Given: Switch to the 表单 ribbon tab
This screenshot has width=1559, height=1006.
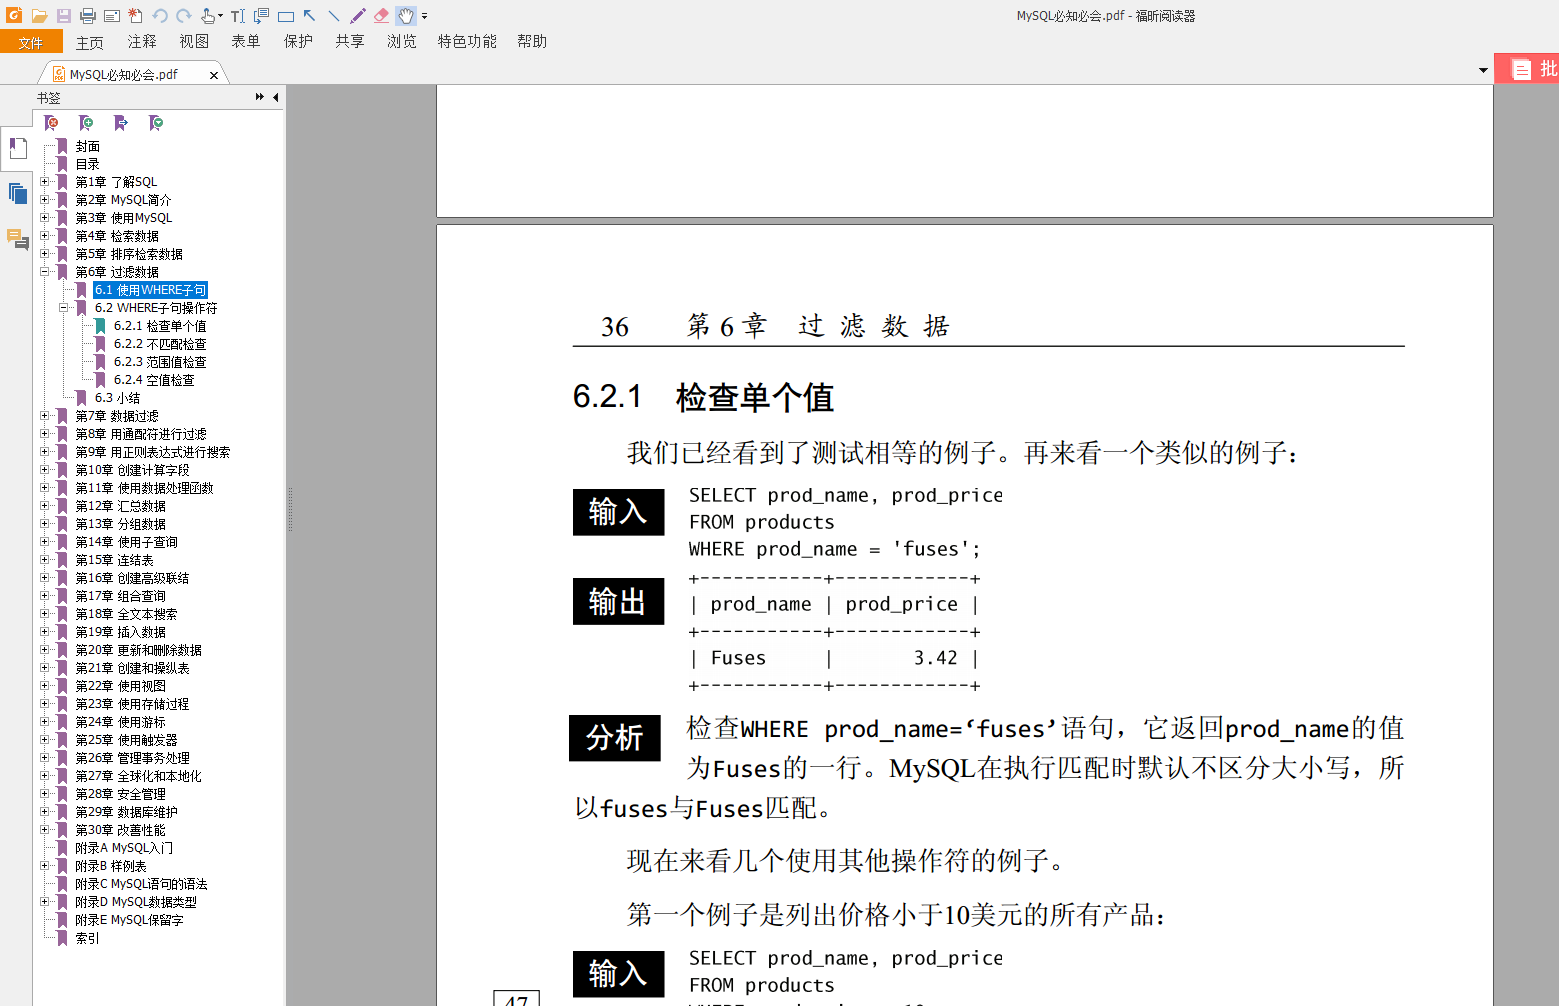Looking at the screenshot, I should point(246,42).
